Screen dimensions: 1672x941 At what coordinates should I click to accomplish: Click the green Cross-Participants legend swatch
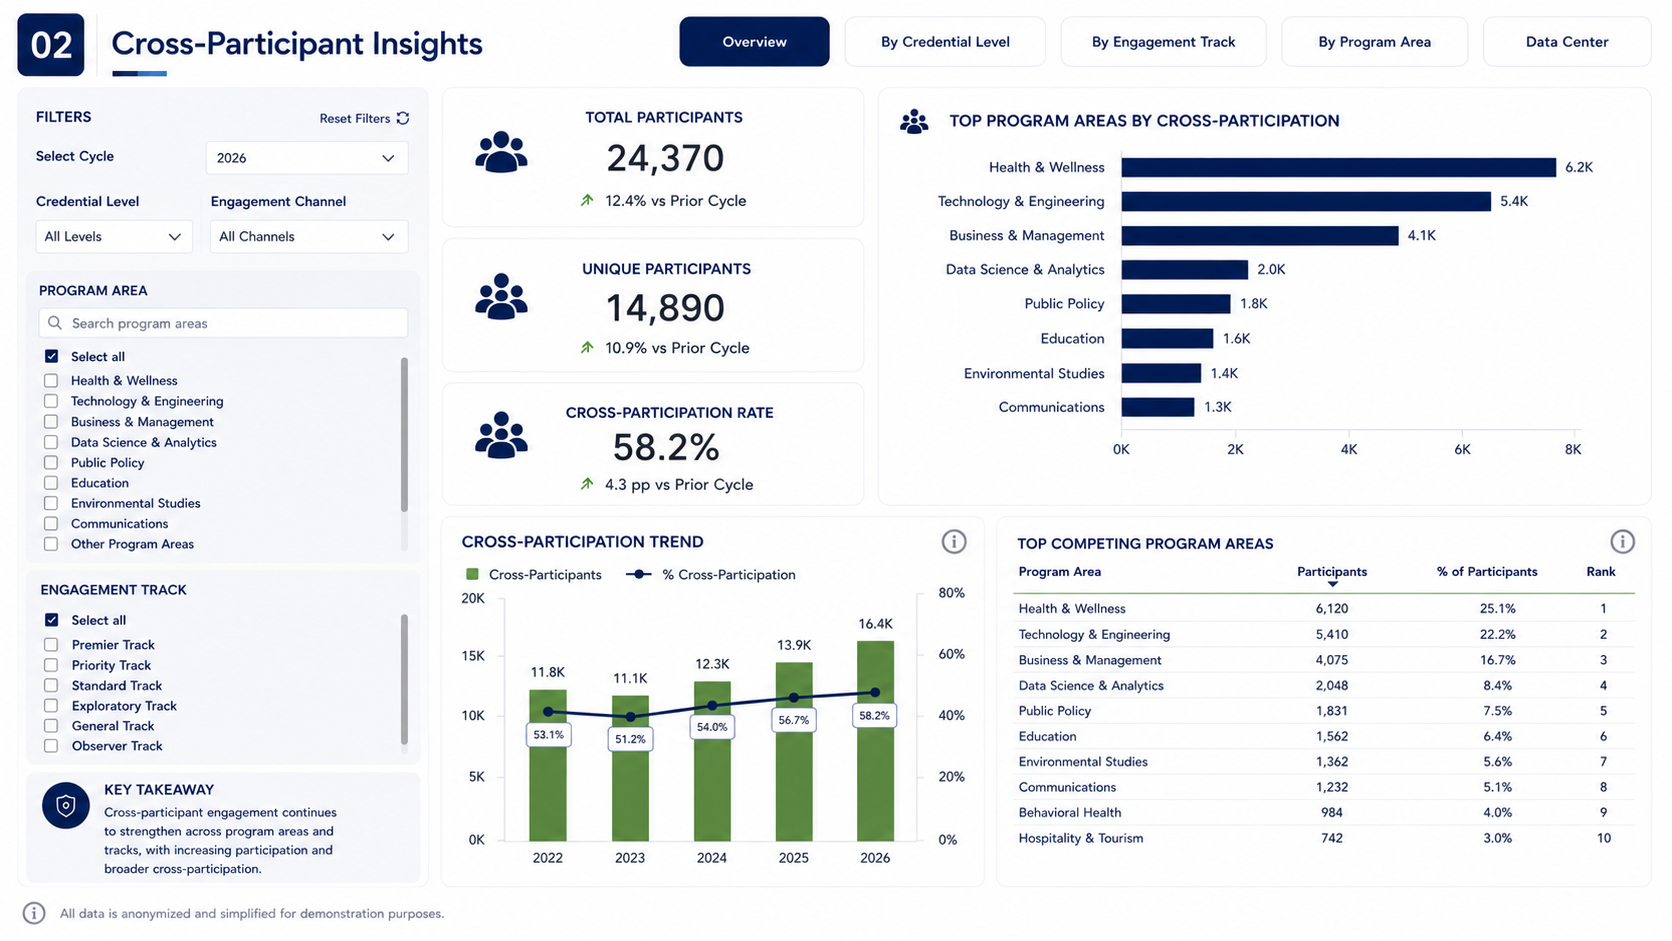click(x=472, y=574)
